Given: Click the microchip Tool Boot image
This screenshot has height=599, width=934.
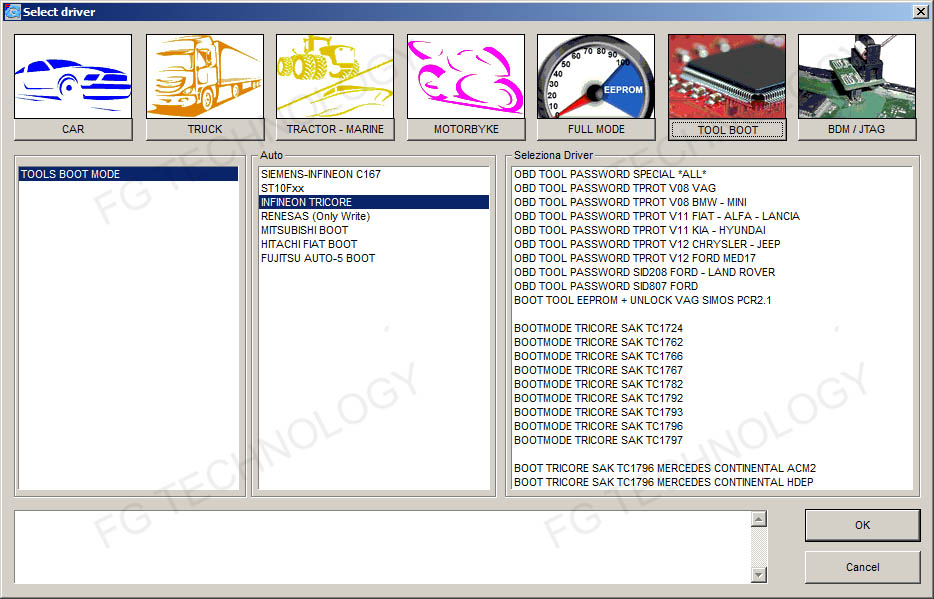Looking at the screenshot, I should coord(727,76).
